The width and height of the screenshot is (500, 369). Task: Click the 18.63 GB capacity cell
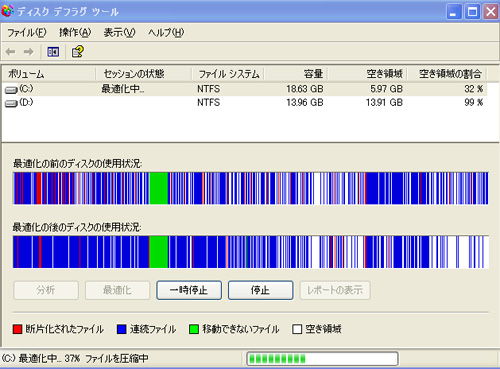pyautogui.click(x=305, y=89)
